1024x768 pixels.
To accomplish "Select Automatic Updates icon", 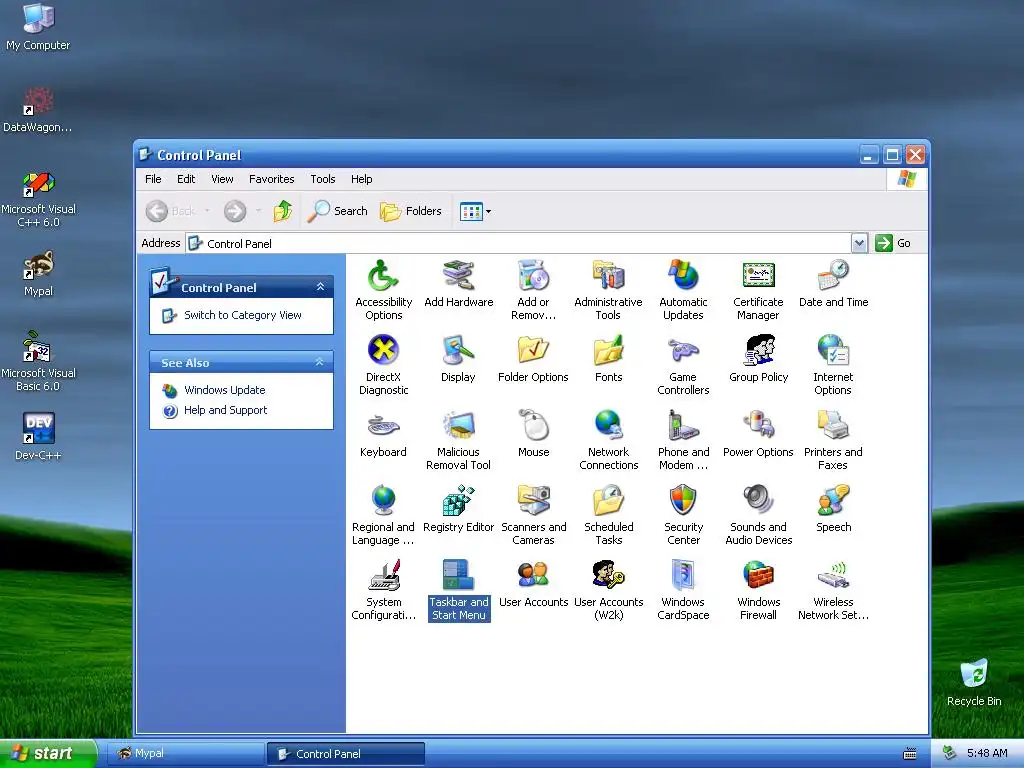I will (683, 276).
